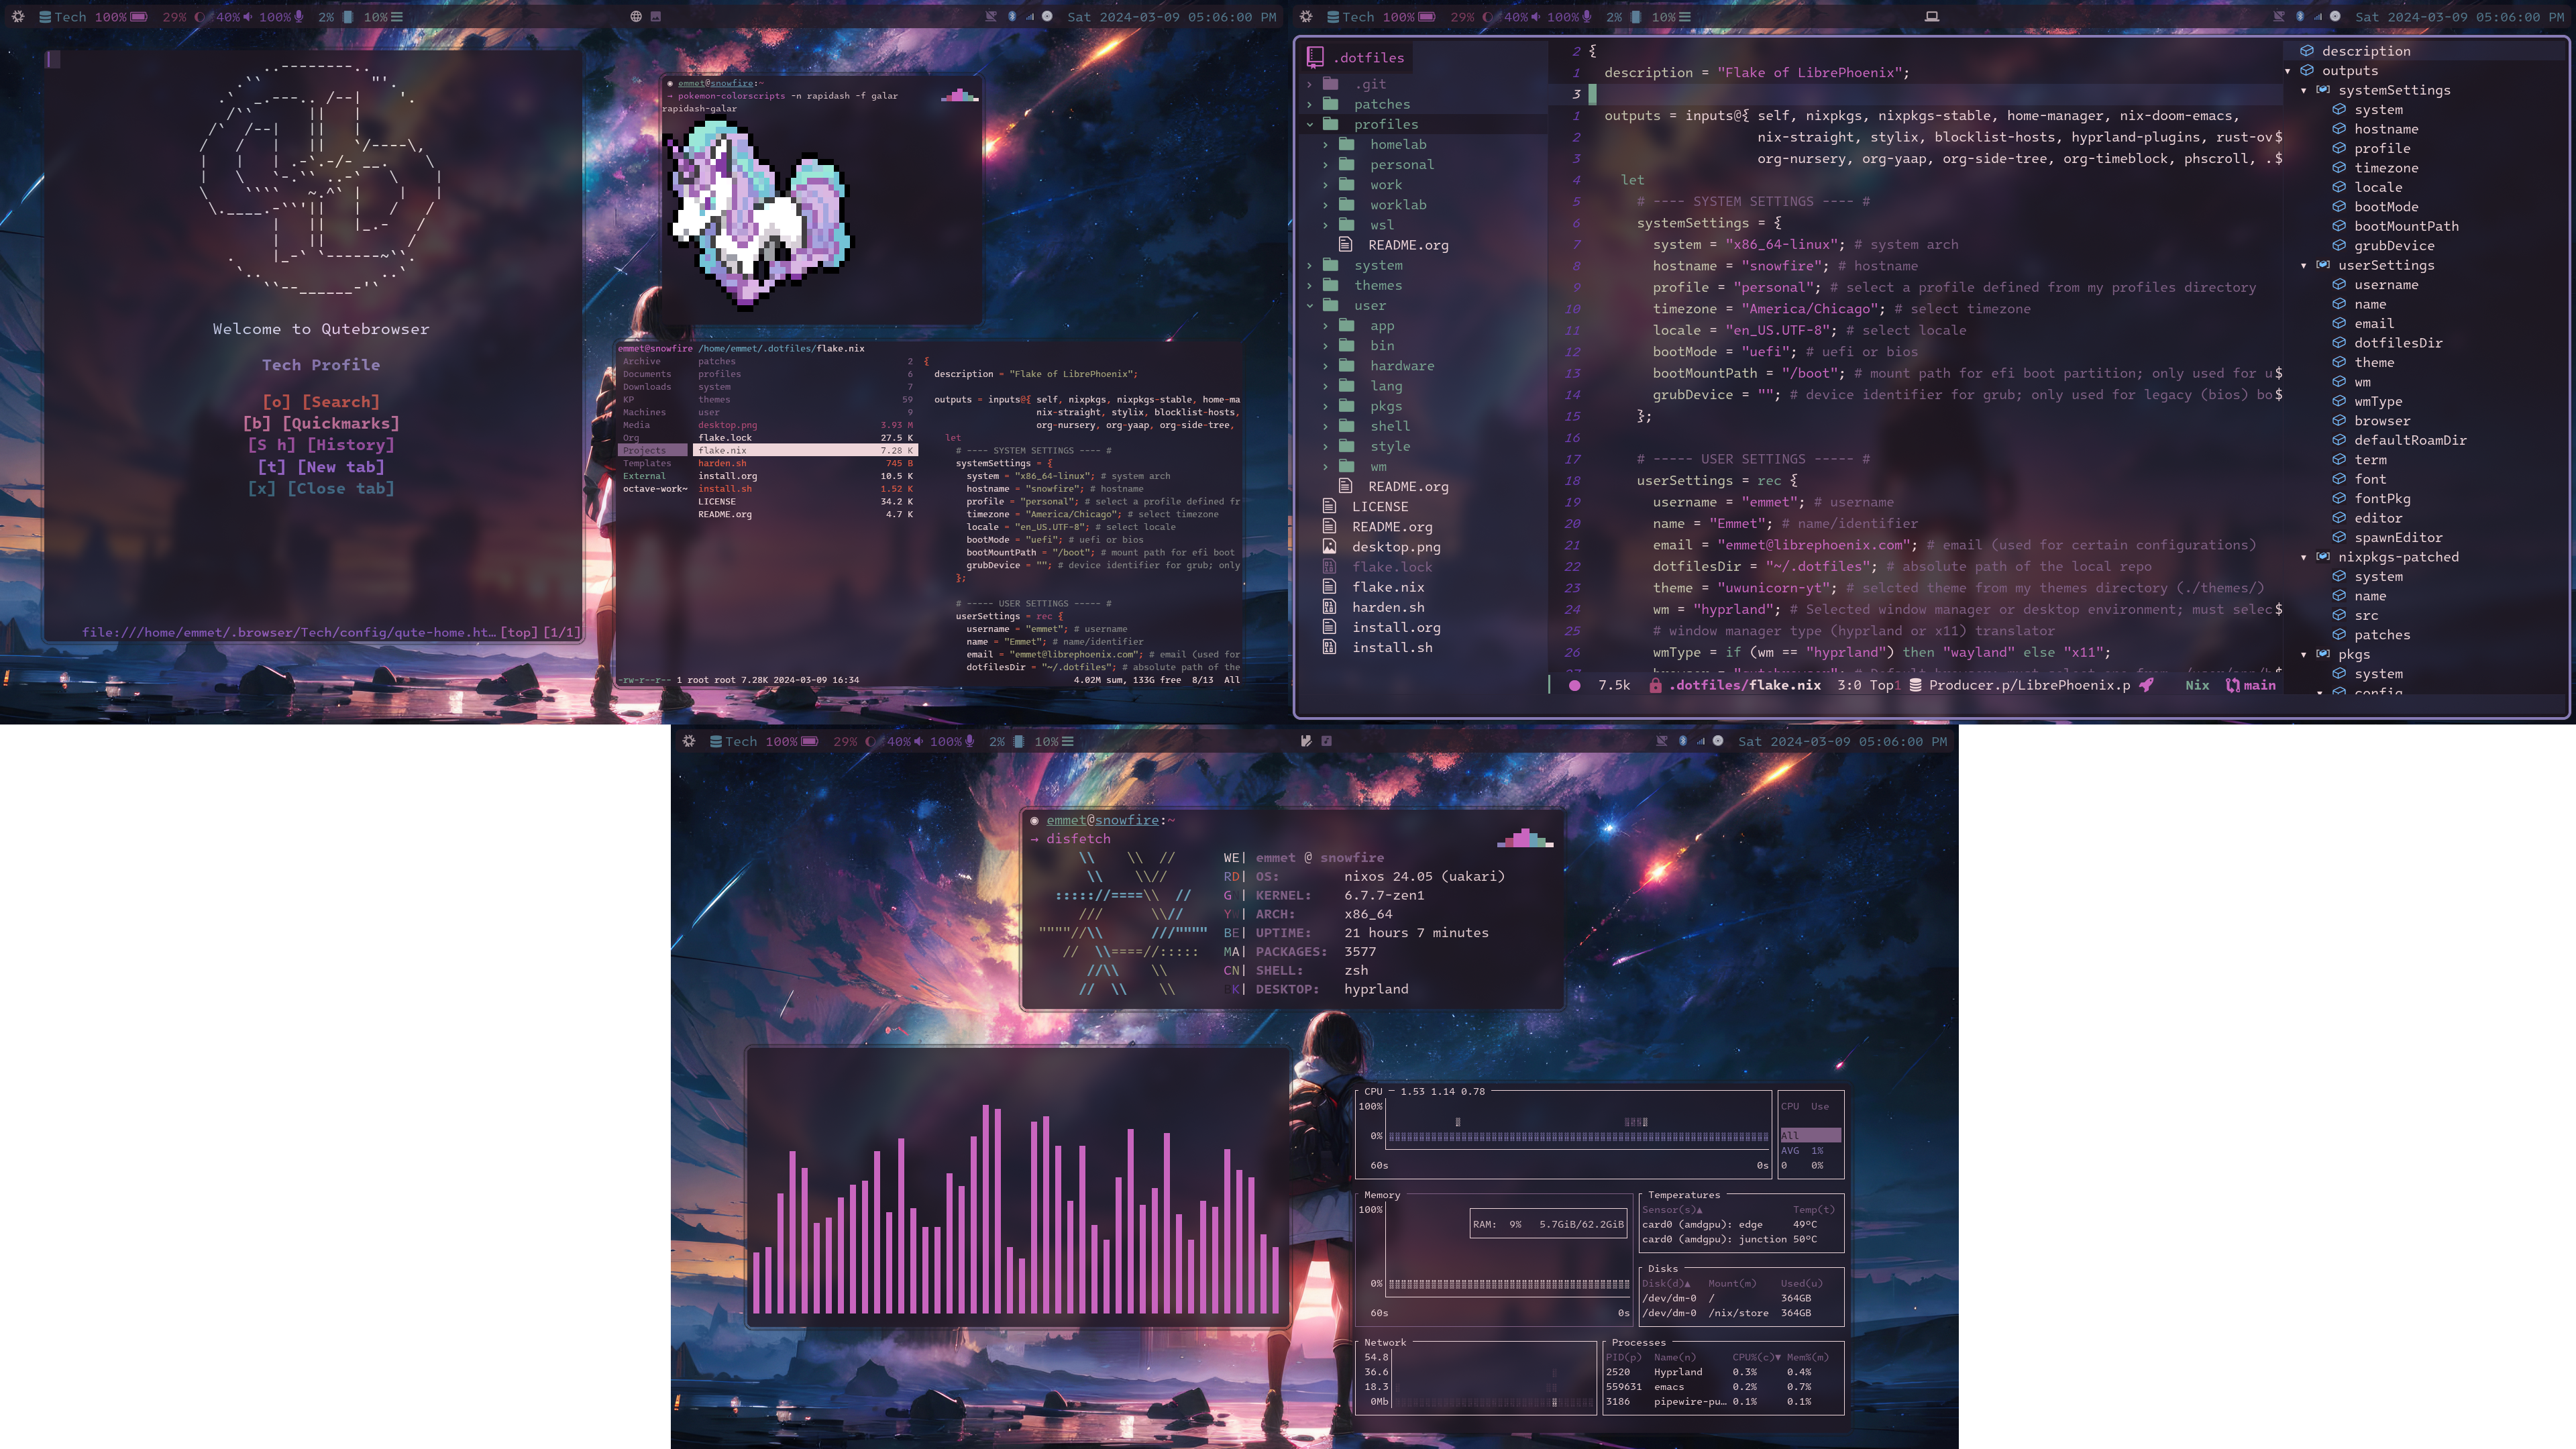Toggle the outputs section in flake.nix
Screen dimensions: 2576x1449
pos(2288,69)
